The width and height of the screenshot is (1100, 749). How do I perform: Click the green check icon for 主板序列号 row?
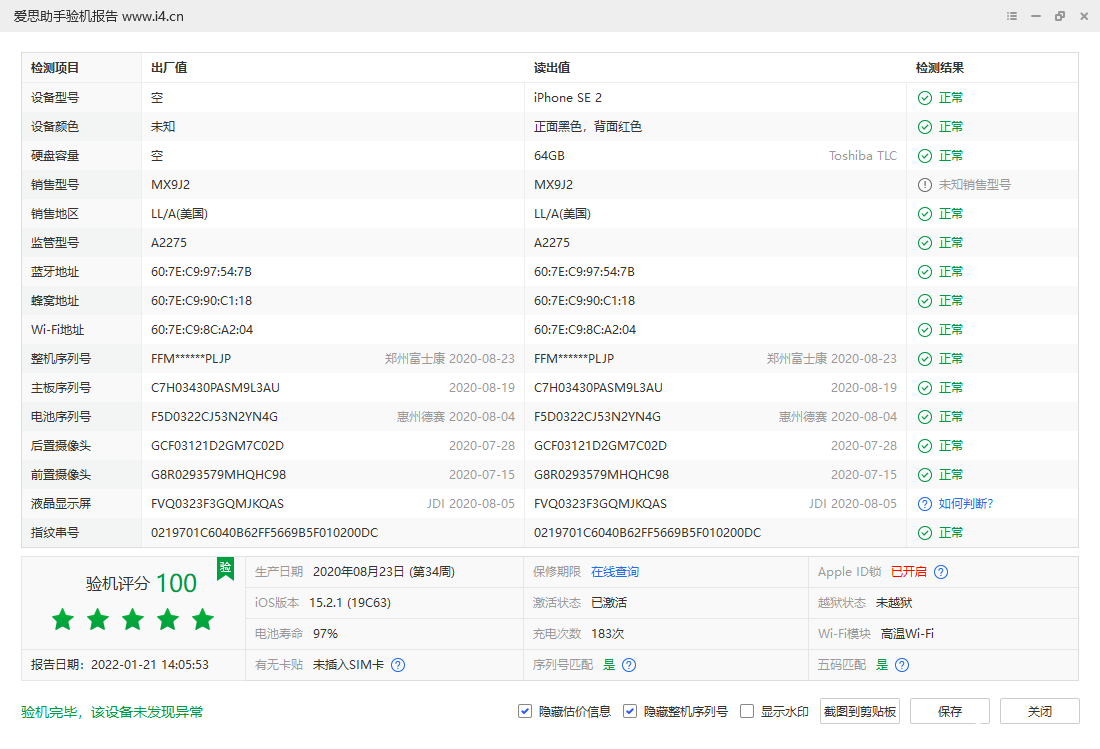(925, 388)
